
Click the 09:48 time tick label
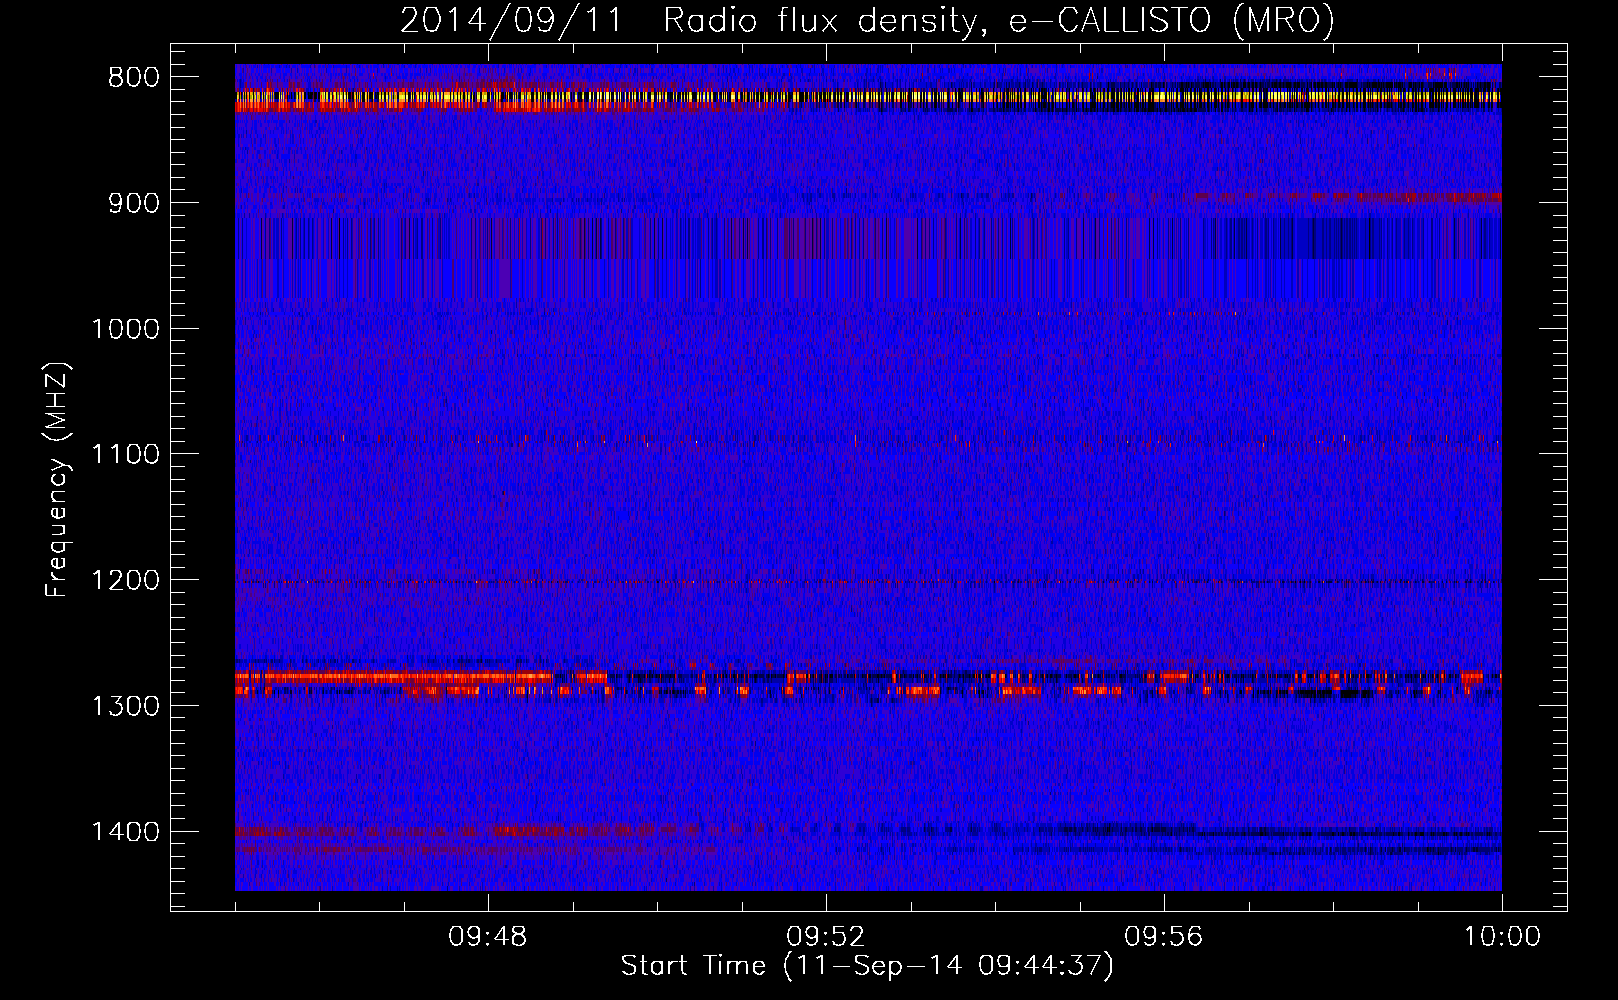click(x=488, y=937)
